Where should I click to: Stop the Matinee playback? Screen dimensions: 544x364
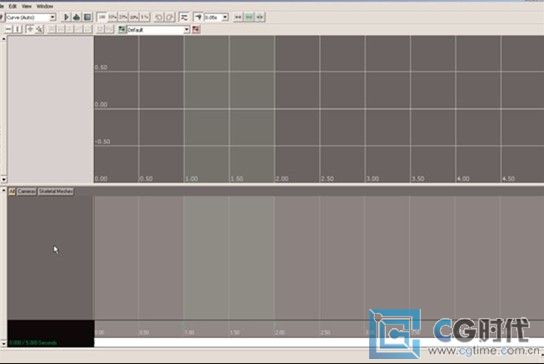pyautogui.click(x=88, y=17)
